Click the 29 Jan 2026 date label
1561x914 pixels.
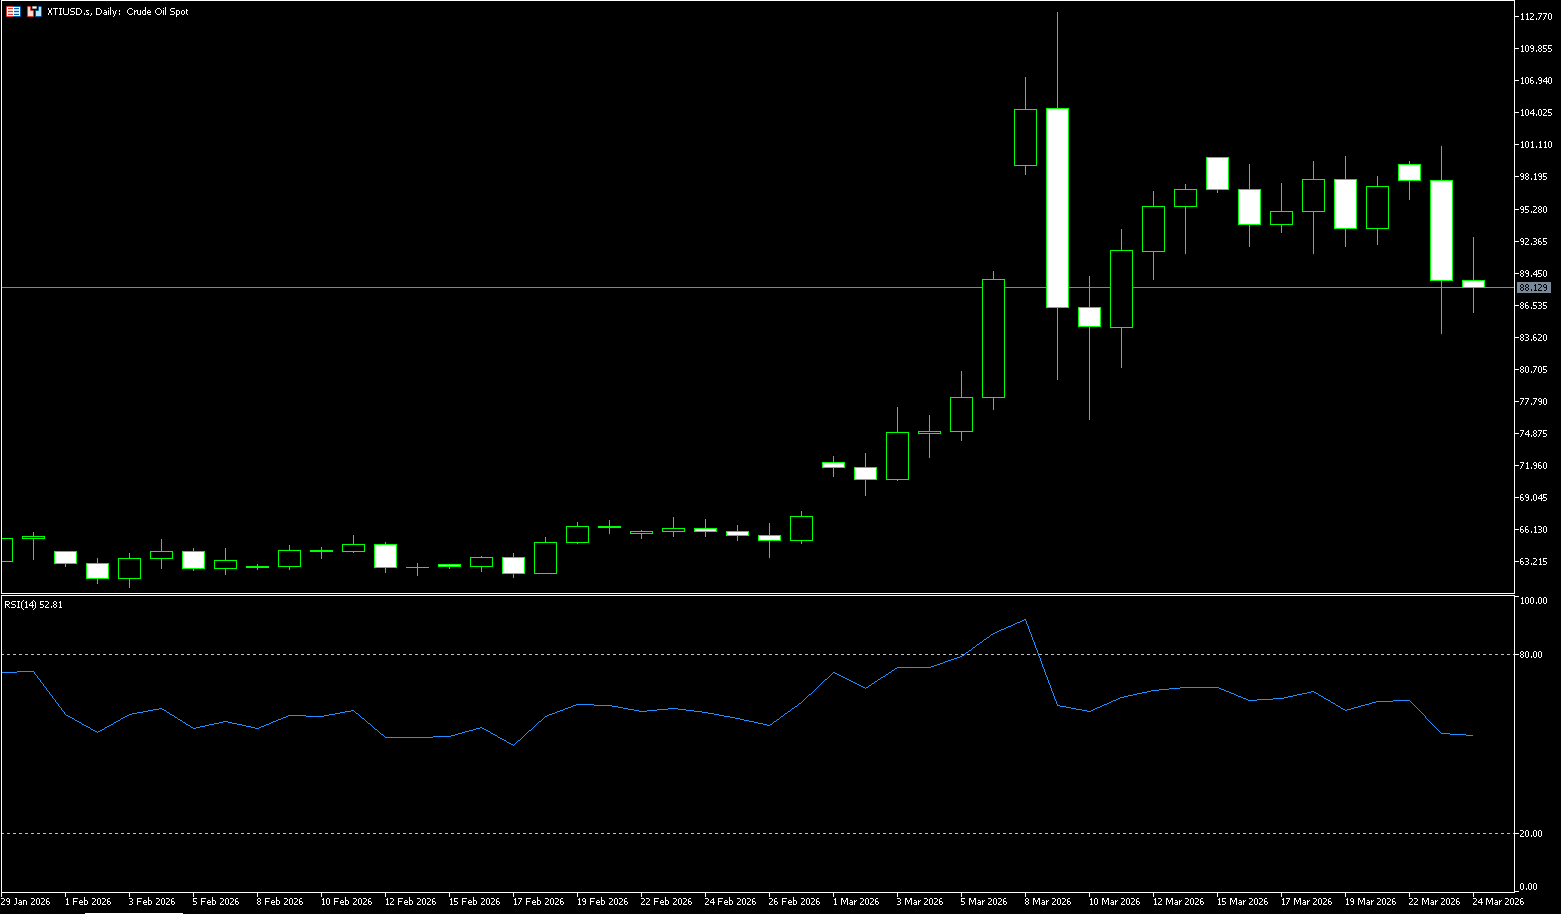coord(26,901)
